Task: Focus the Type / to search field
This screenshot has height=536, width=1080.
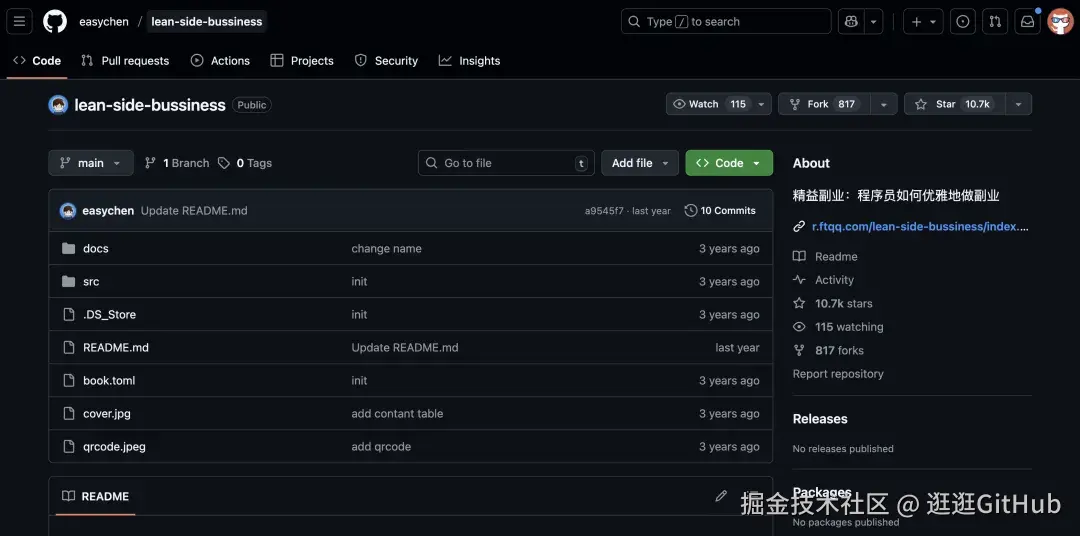Action: pyautogui.click(x=726, y=21)
